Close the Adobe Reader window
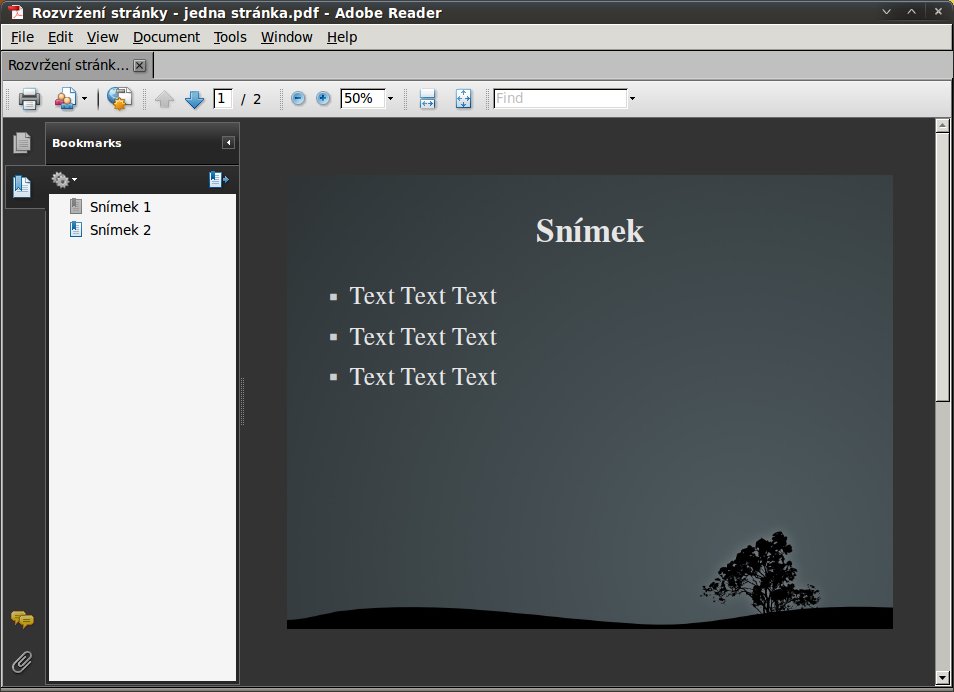 938,12
